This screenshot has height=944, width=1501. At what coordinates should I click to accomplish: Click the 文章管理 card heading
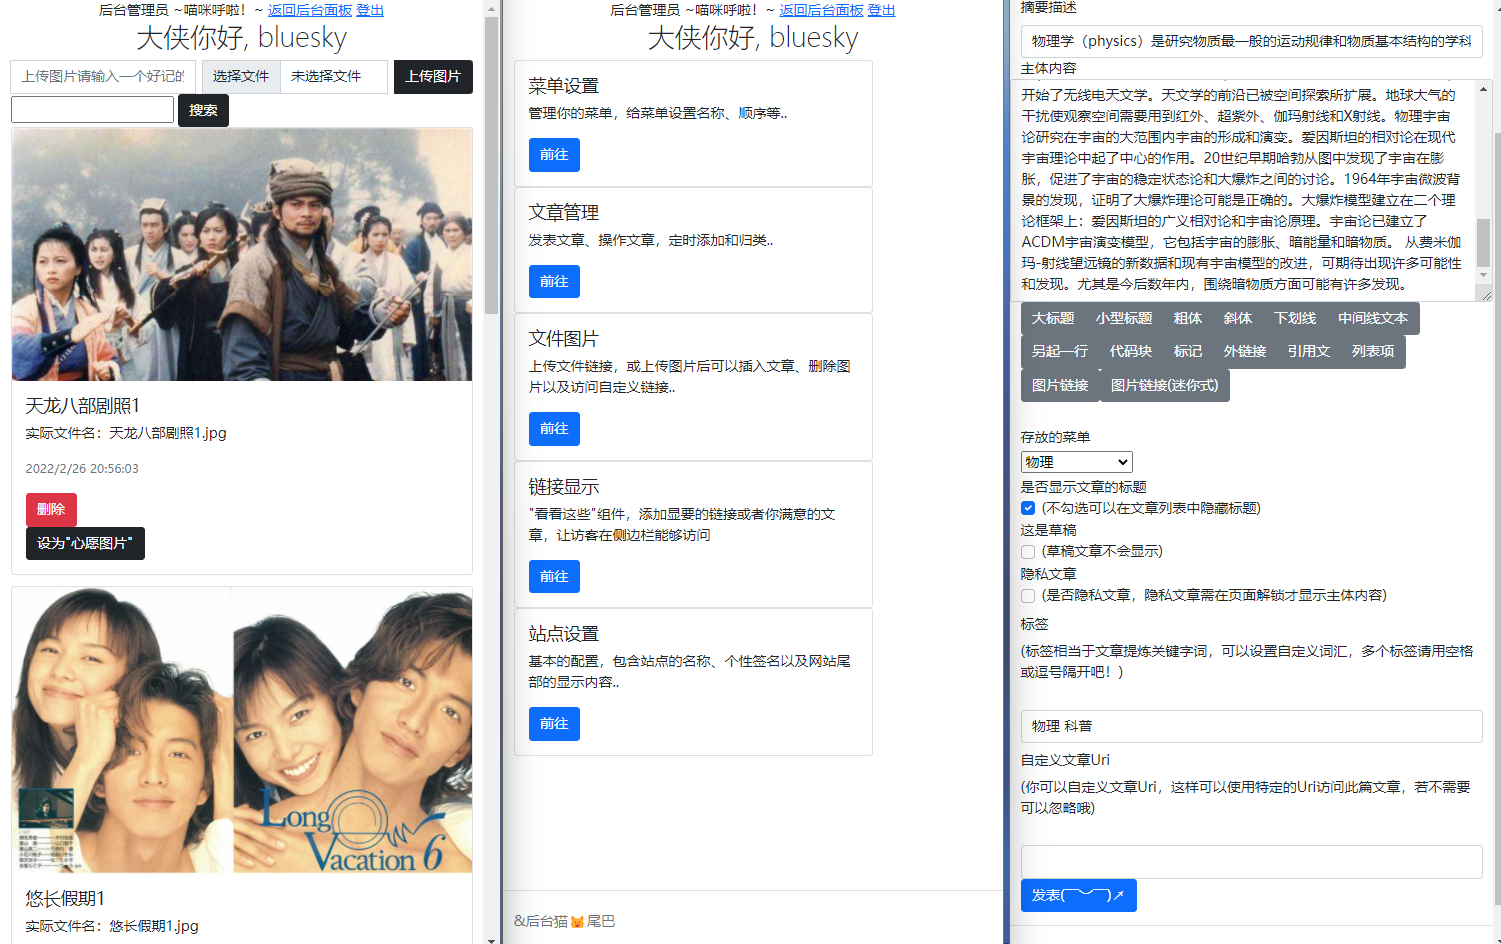(564, 213)
